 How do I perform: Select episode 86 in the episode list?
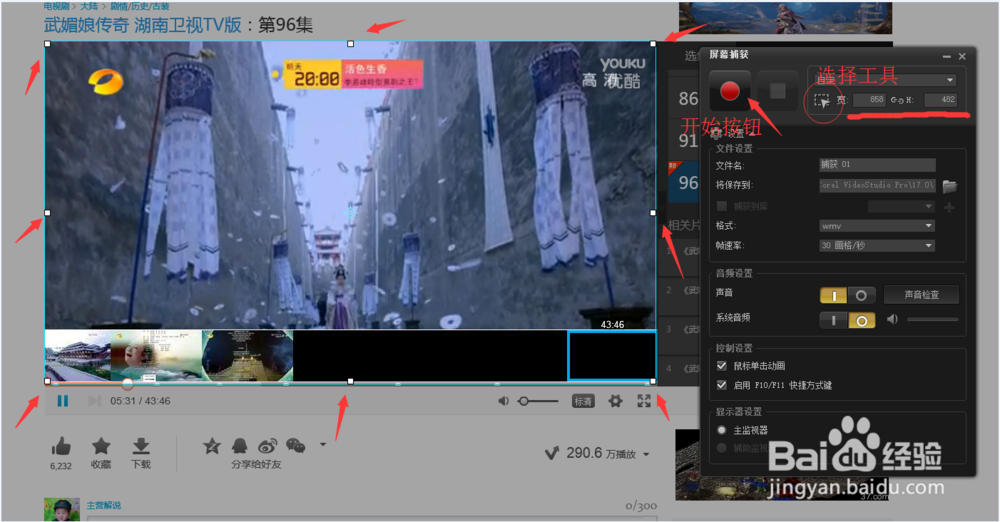pos(688,99)
